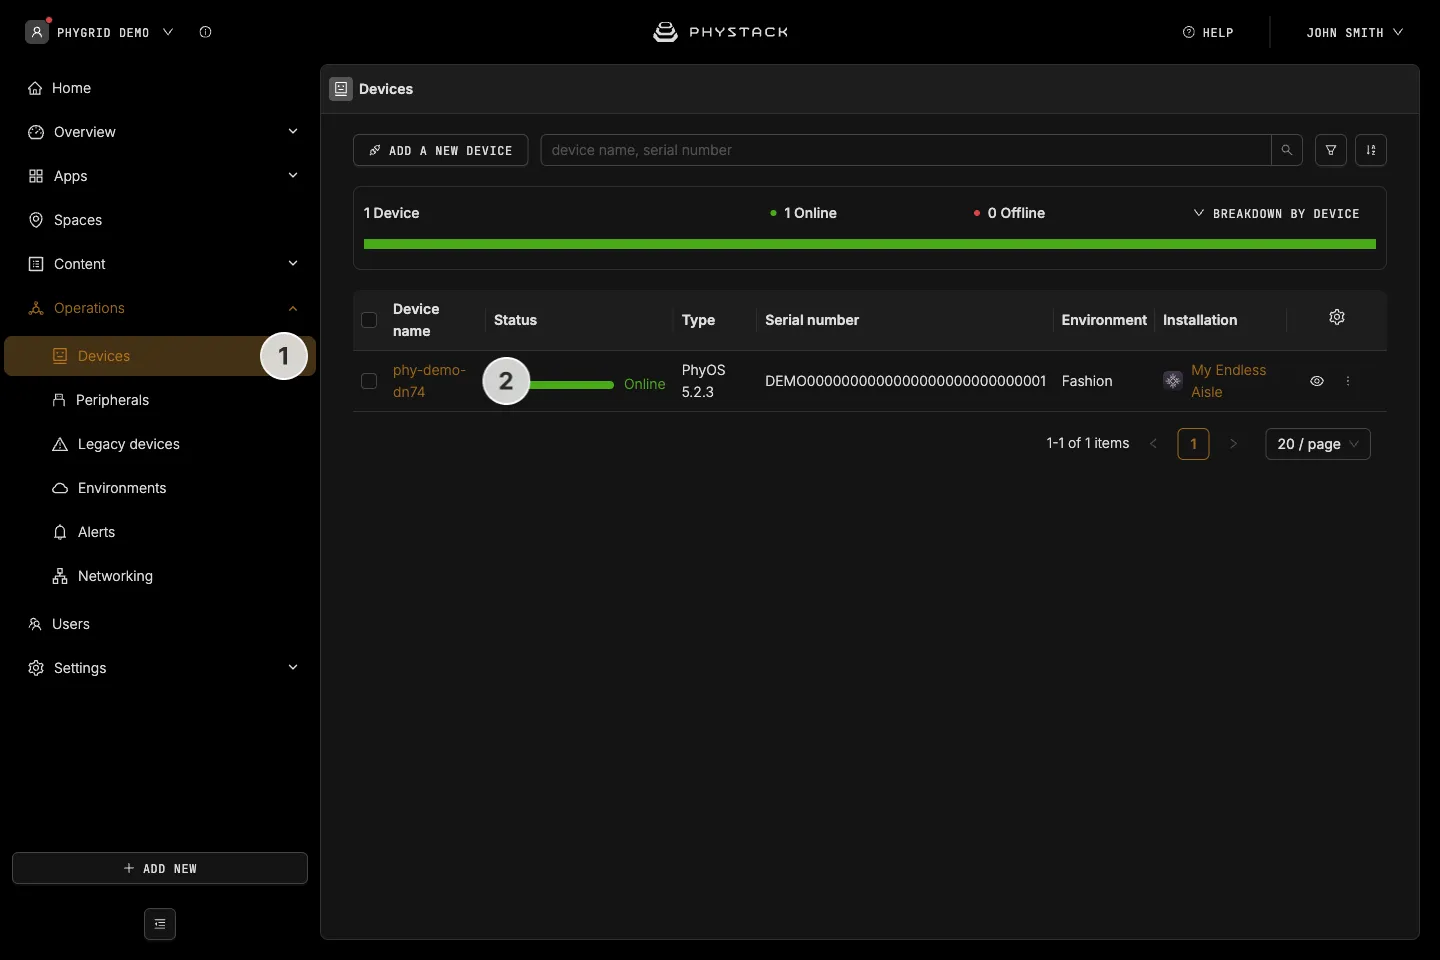
Task: Open the 20 / page dropdown
Action: pos(1318,444)
